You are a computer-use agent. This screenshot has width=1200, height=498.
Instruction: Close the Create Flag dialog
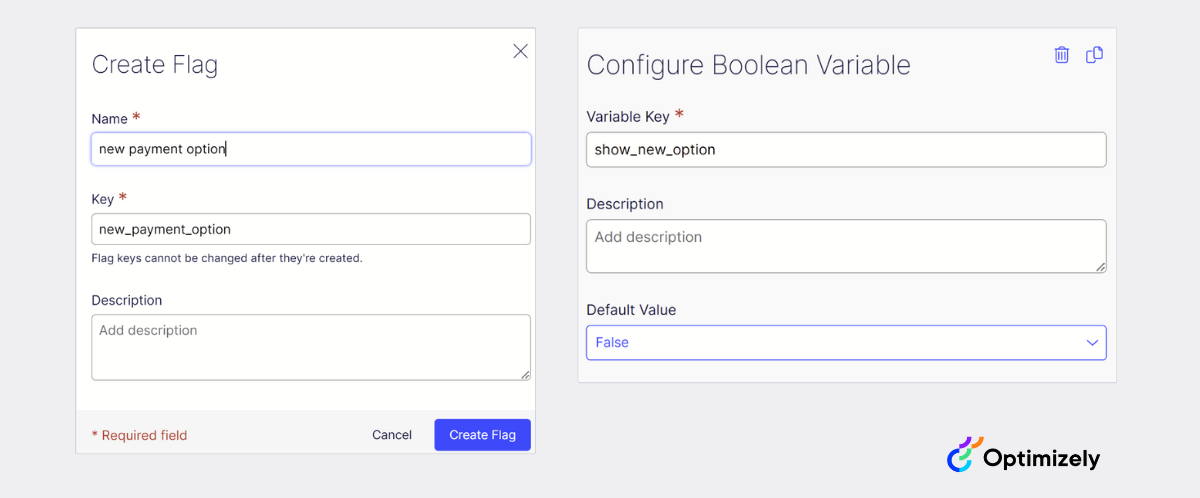click(x=520, y=51)
